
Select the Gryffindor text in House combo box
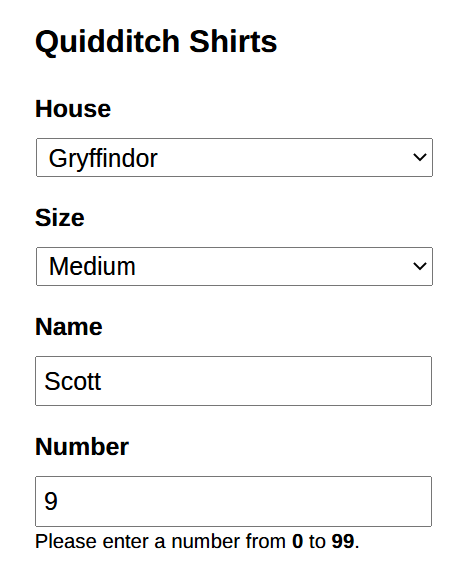click(x=103, y=158)
